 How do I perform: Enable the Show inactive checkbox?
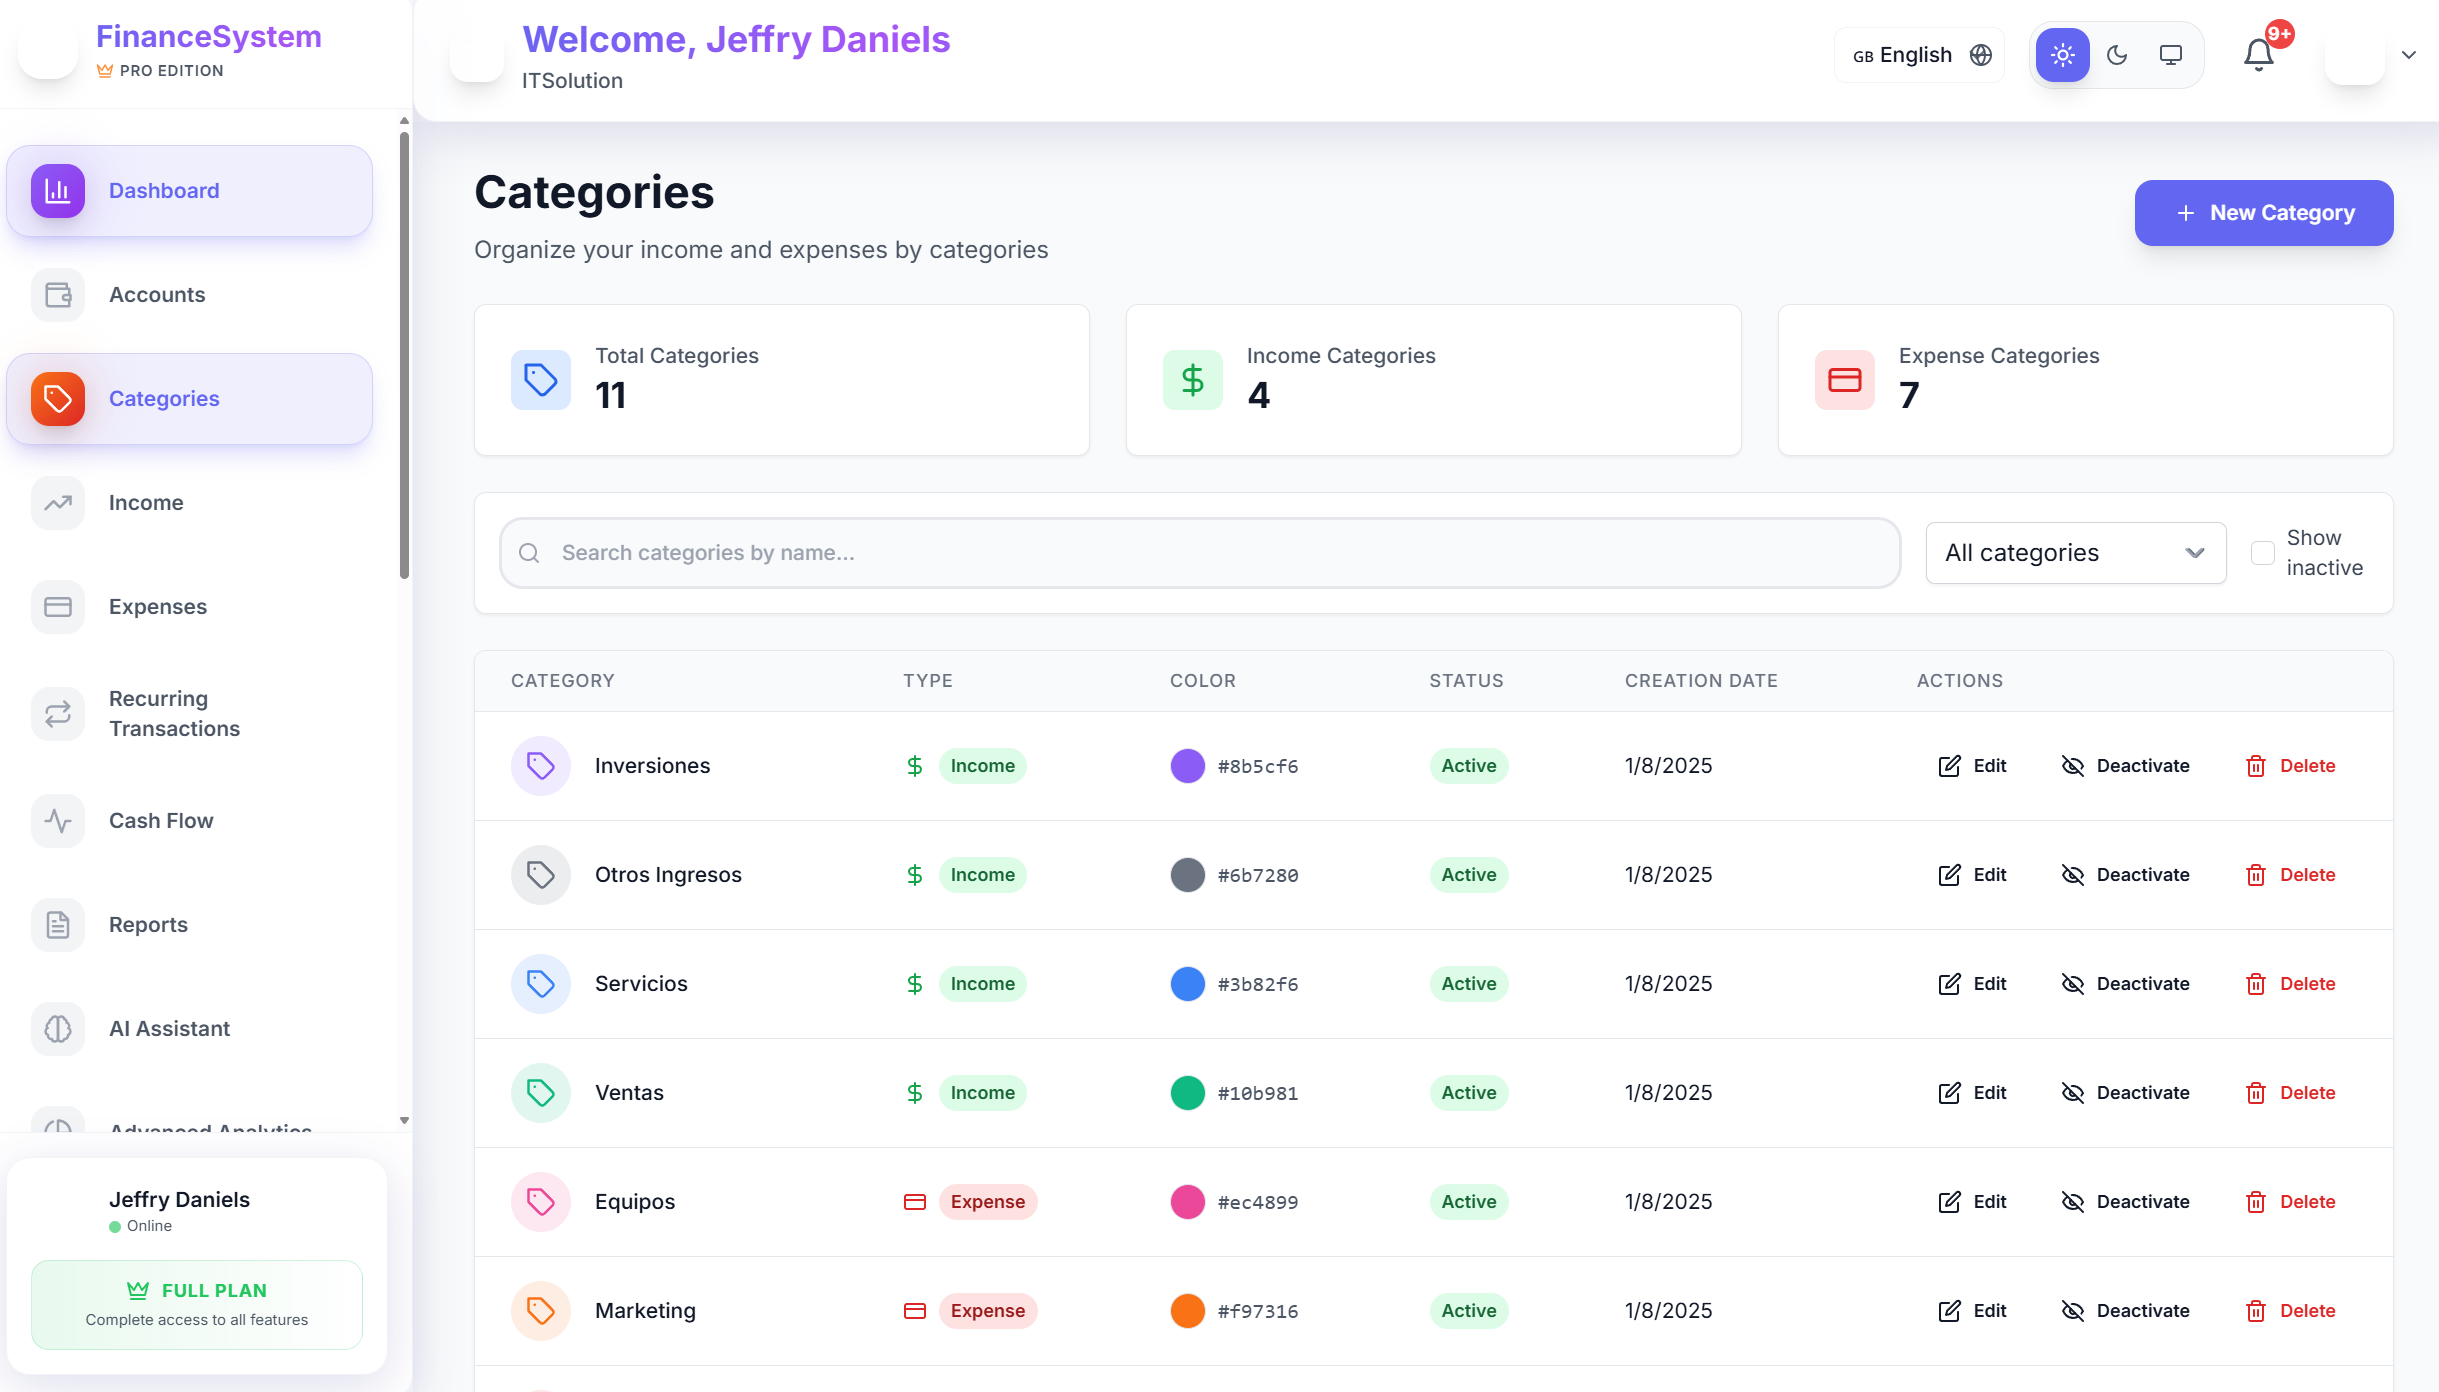pos(2263,553)
